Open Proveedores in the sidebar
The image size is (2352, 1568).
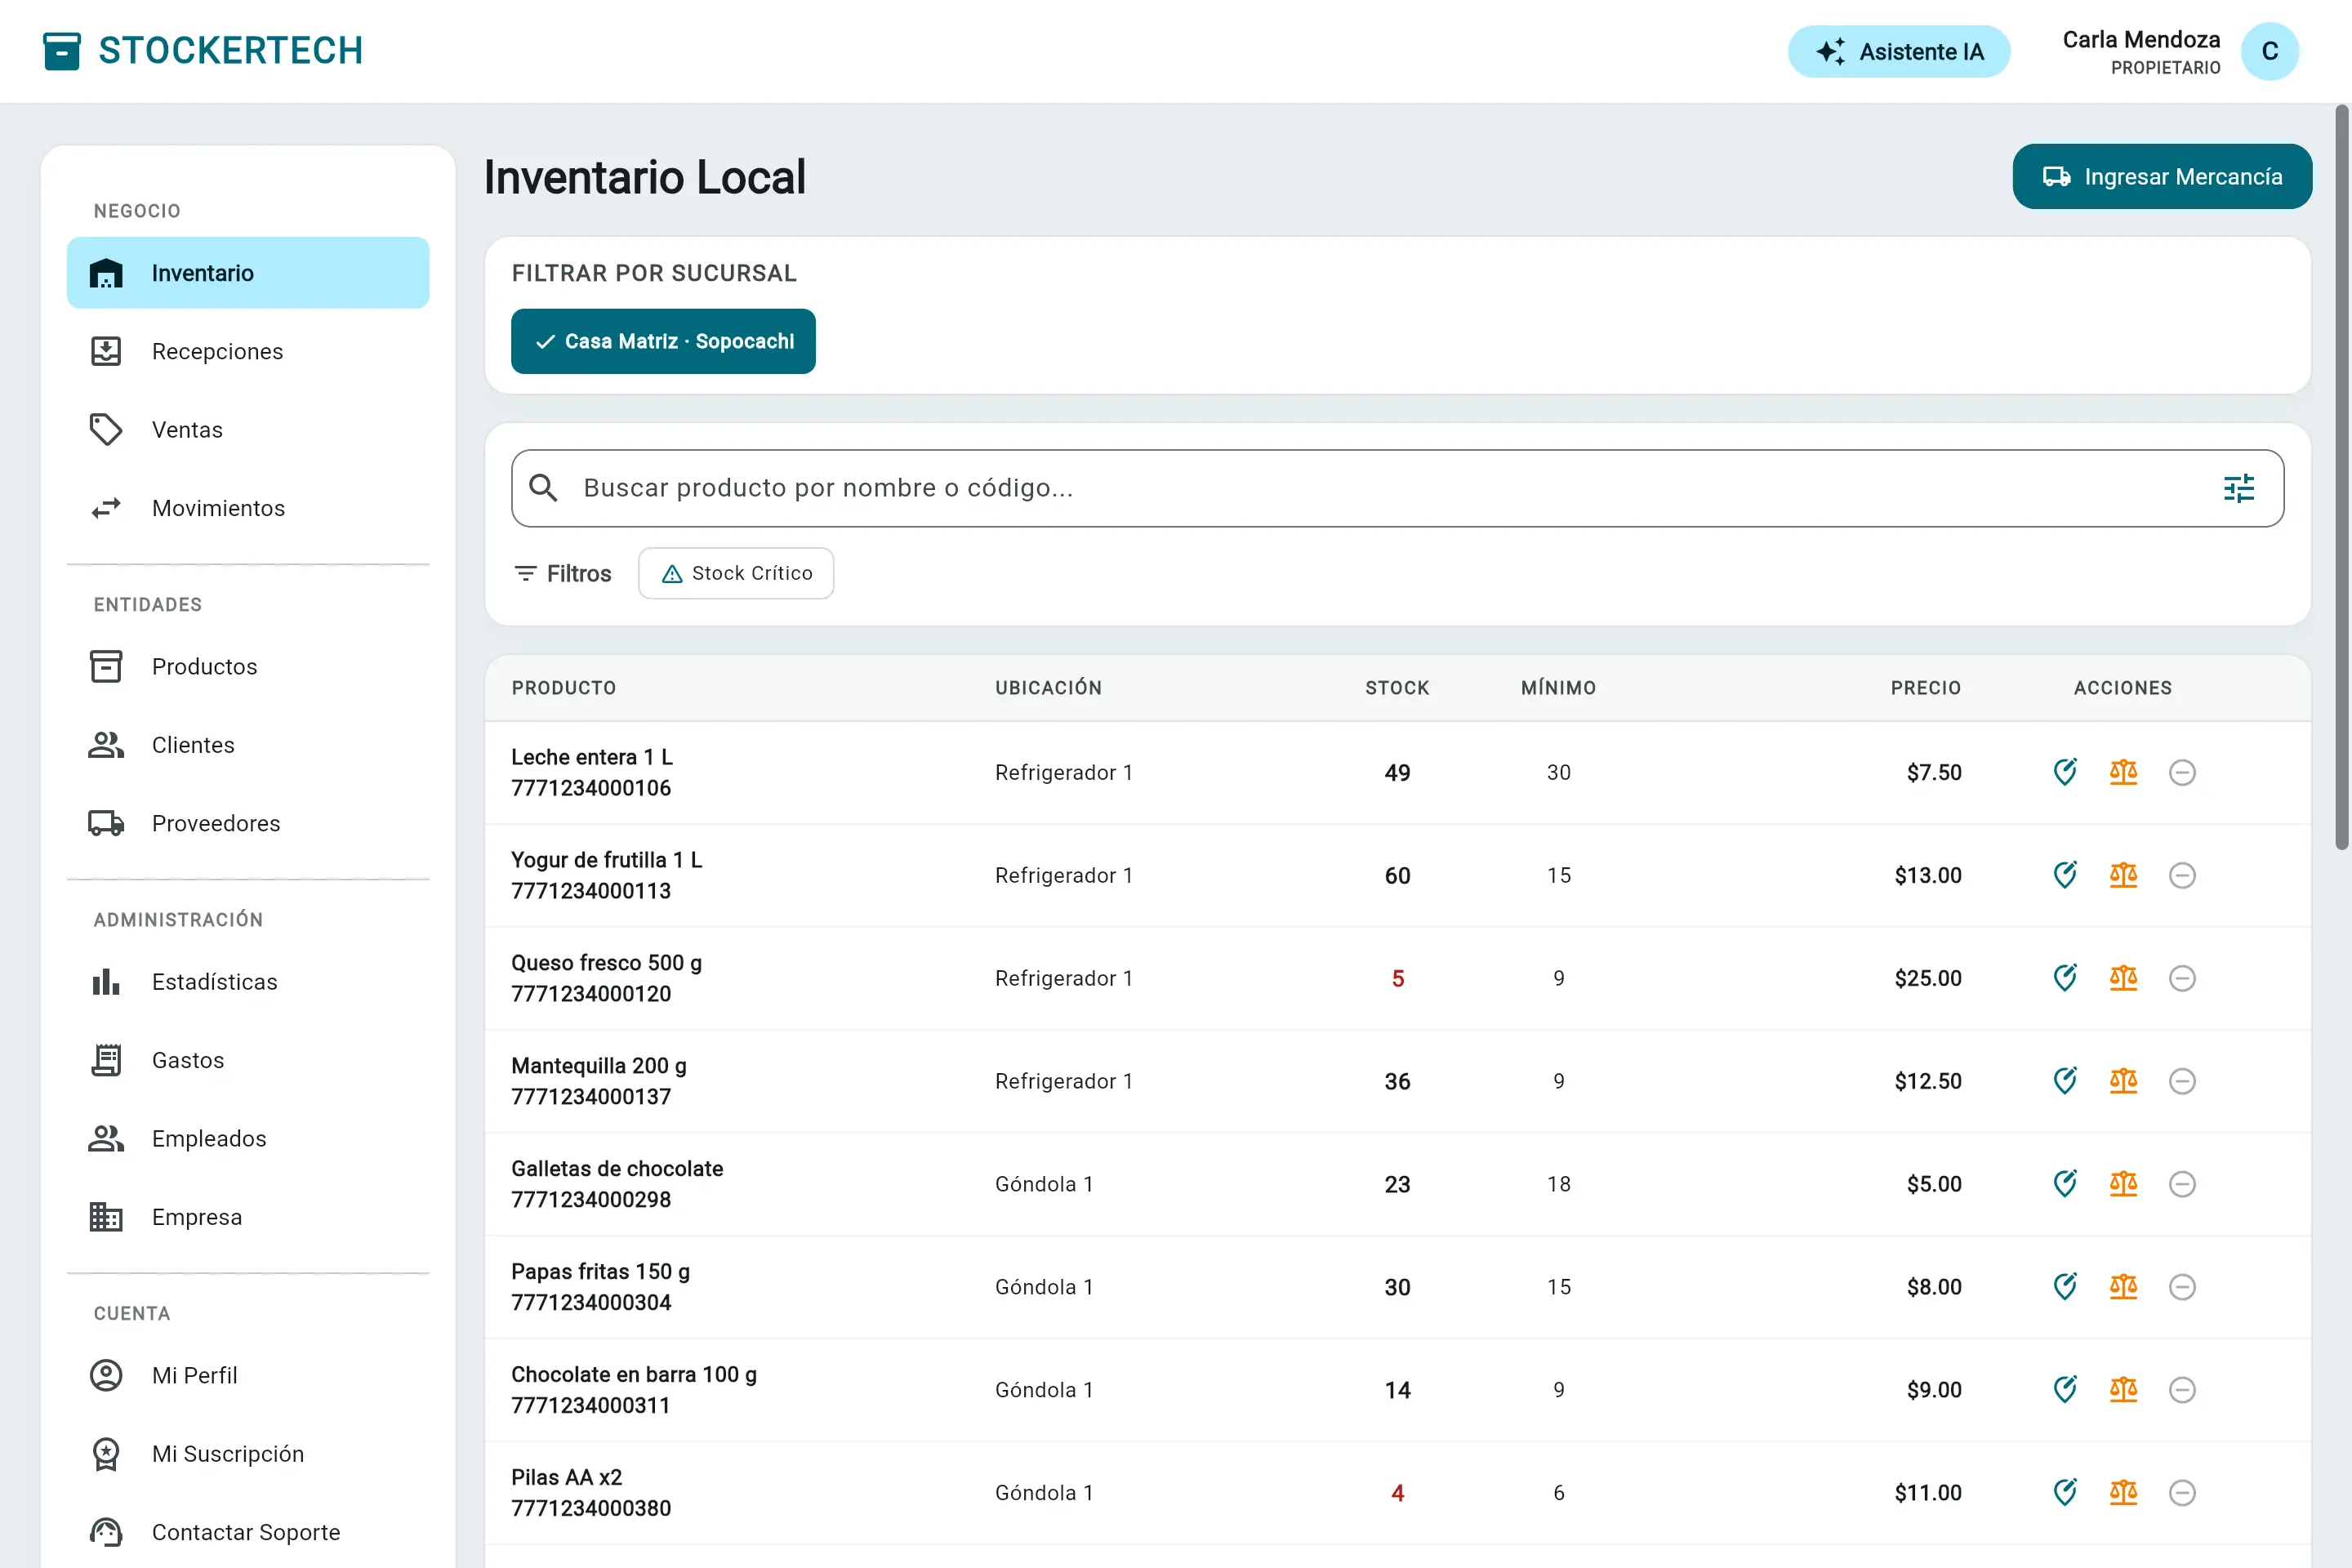248,824
